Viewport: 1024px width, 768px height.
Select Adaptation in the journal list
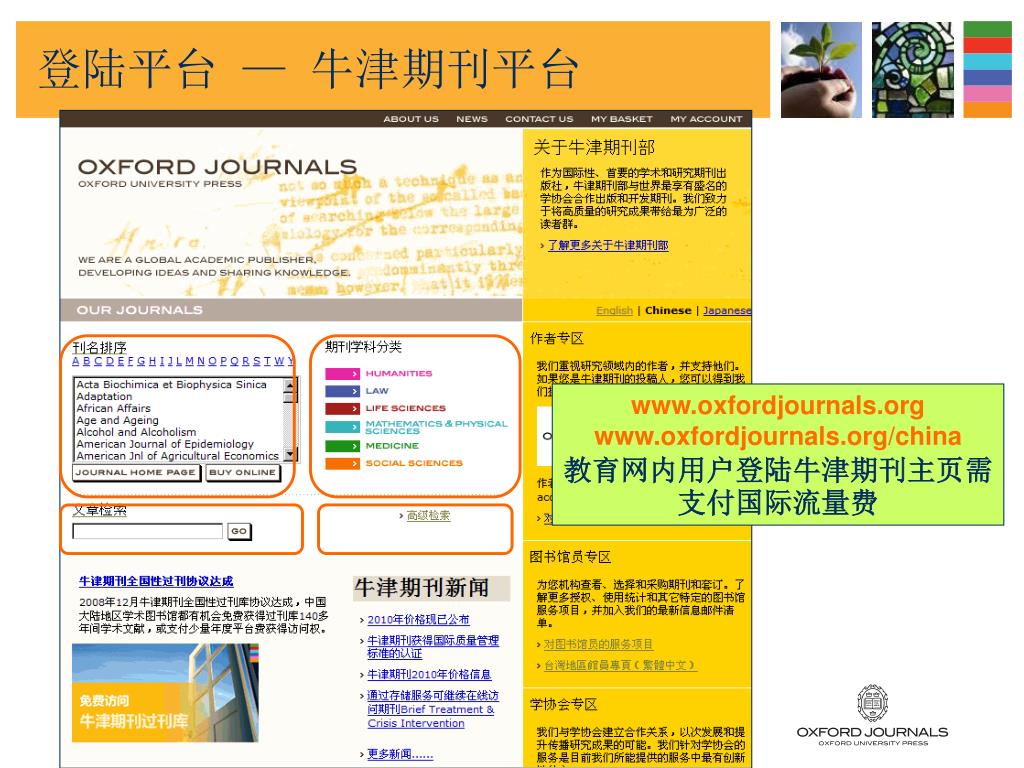(x=104, y=396)
